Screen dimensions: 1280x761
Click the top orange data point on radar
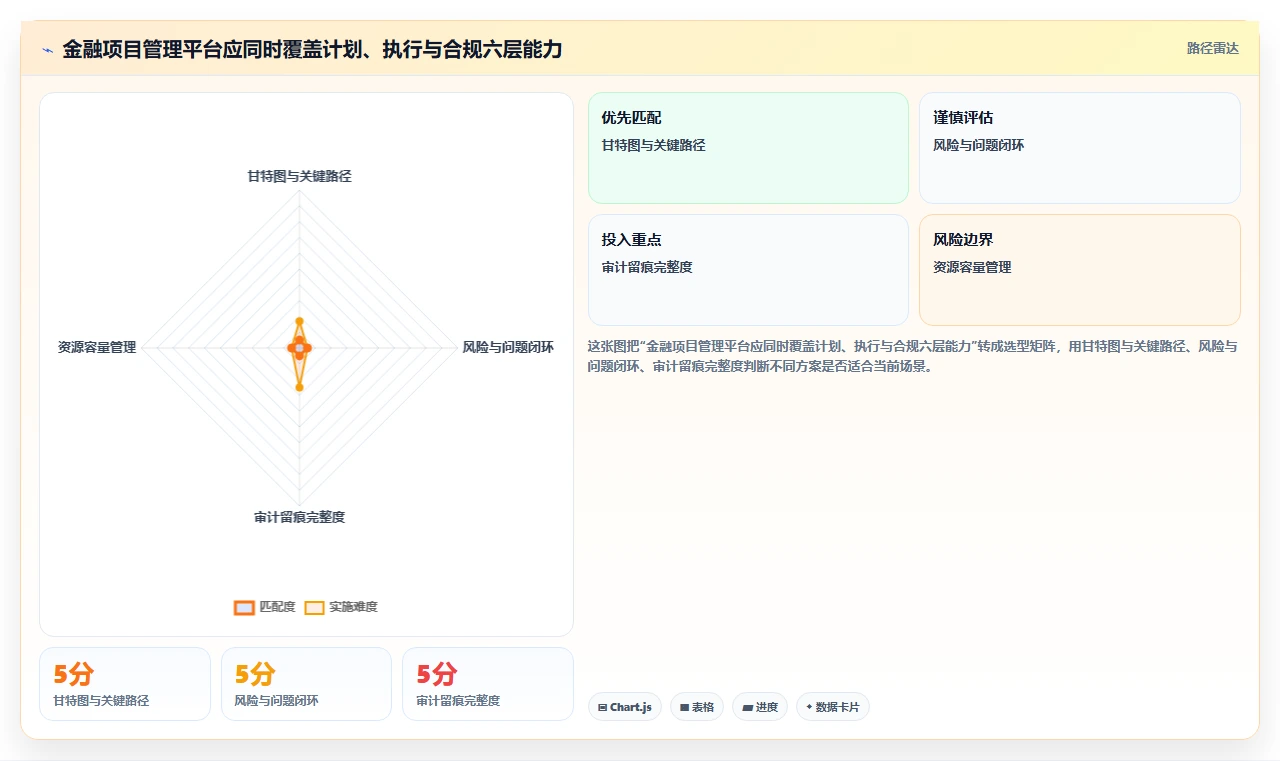(x=299, y=321)
